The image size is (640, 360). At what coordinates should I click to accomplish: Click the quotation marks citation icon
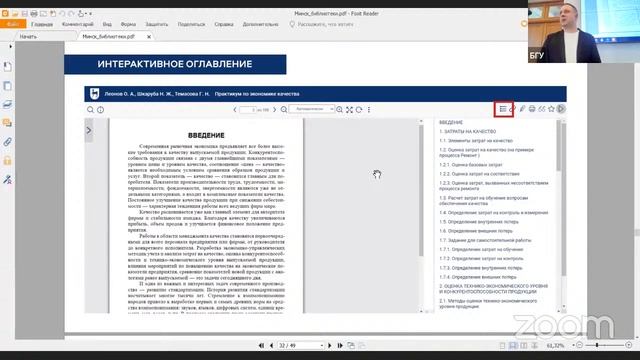coord(542,109)
